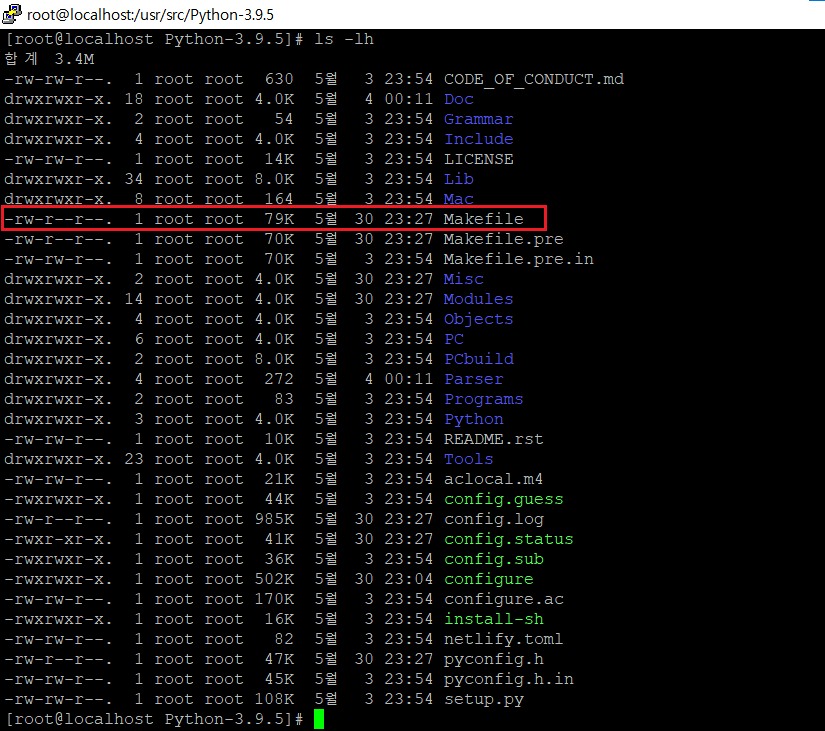Select the aclocal.m4 file name

493,479
